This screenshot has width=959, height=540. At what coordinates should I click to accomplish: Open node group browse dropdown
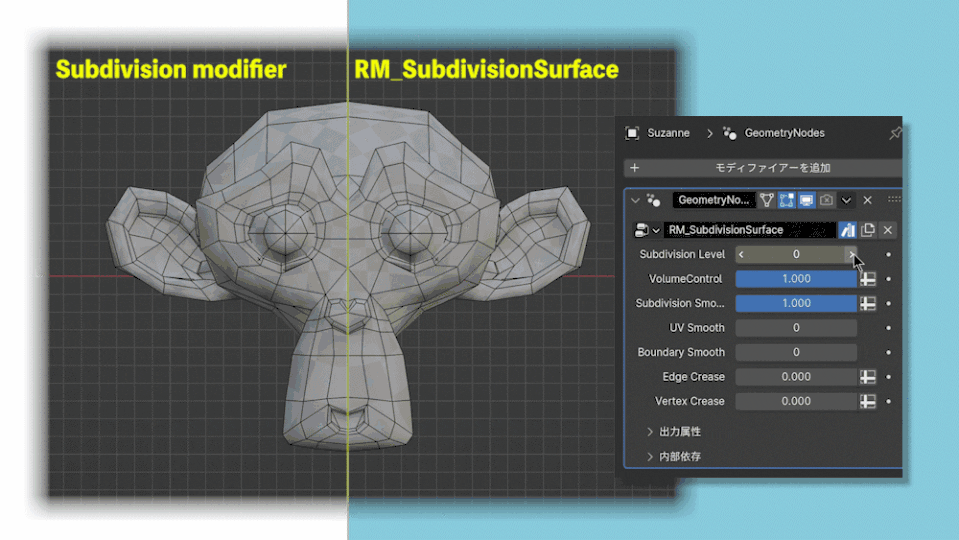(647, 230)
